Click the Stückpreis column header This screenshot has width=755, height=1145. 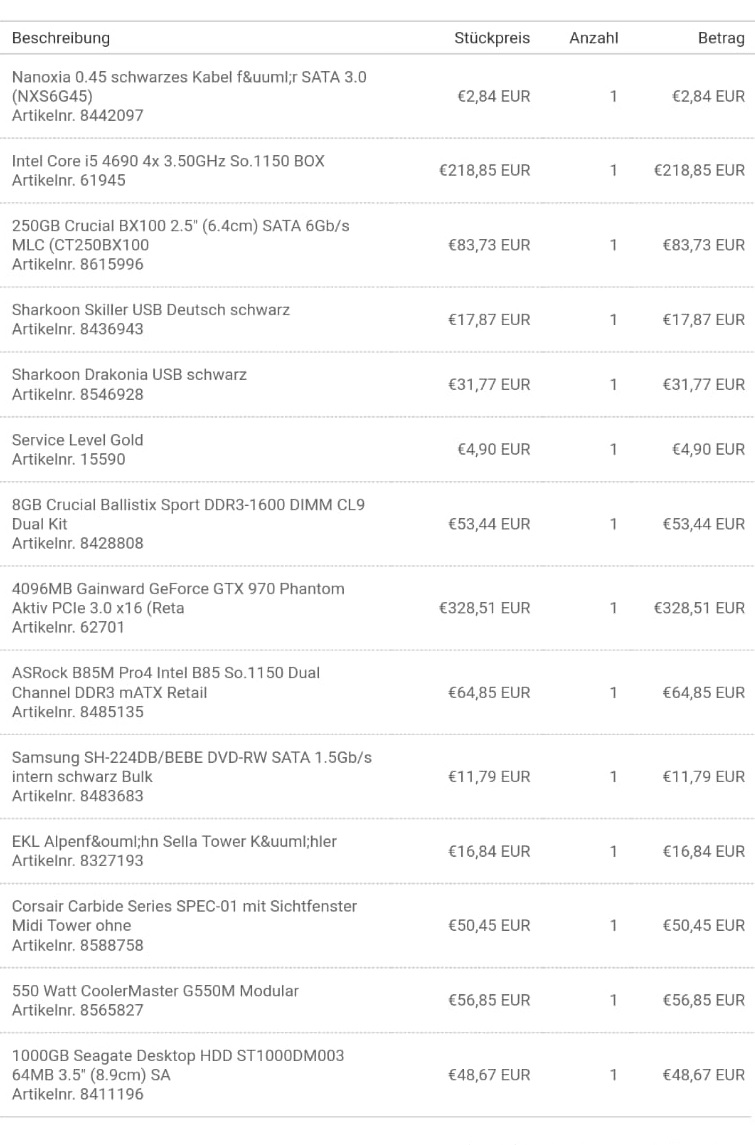coord(492,38)
